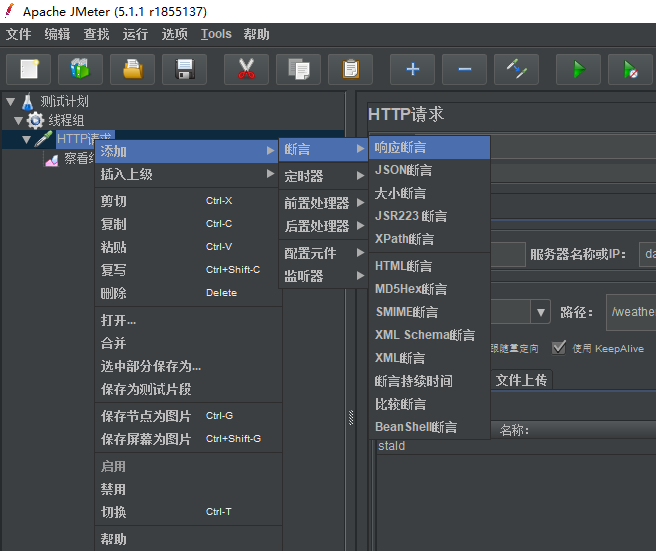
Task: Choose 剪切 in context menu
Action: (188, 201)
